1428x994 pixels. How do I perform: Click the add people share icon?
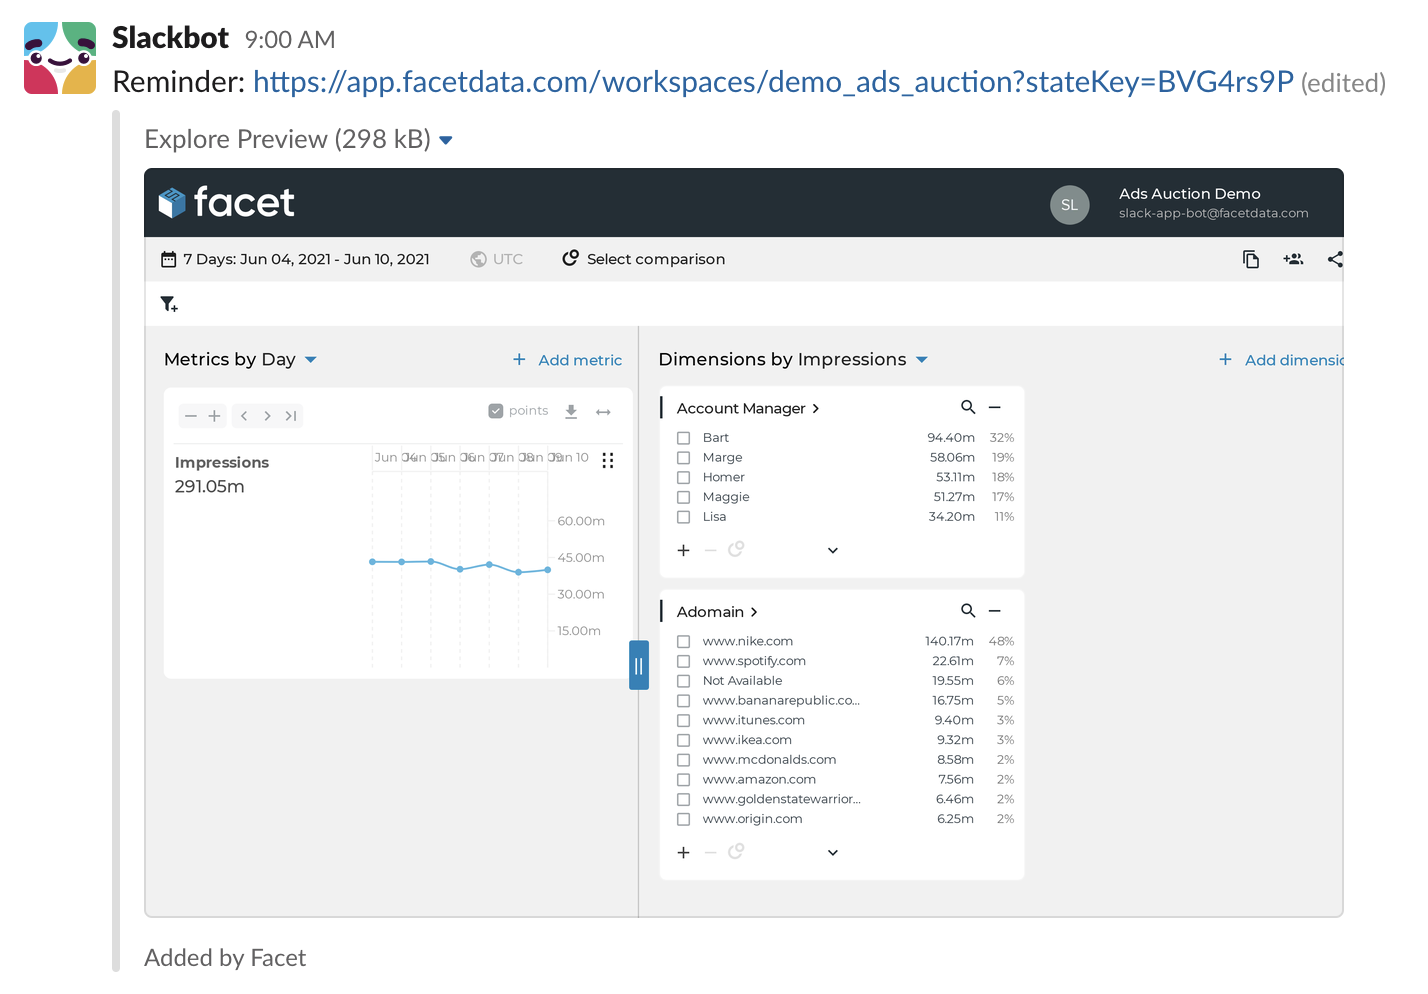pos(1293,259)
